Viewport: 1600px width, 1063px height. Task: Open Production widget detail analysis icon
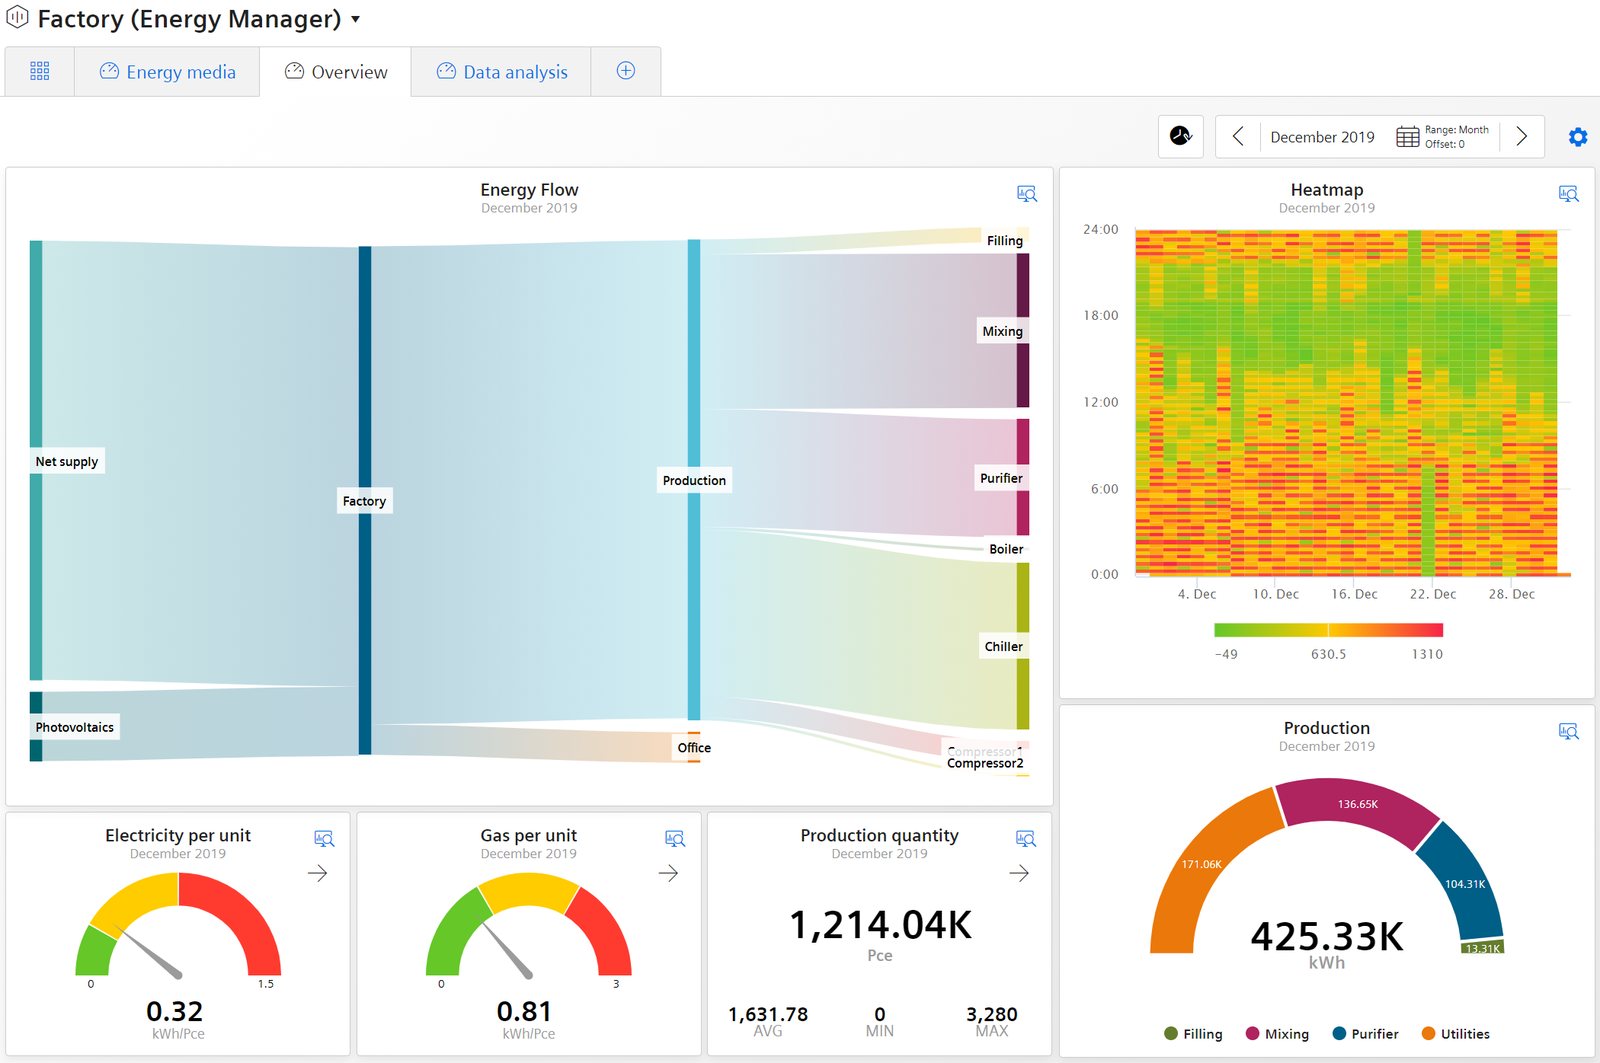1569,732
